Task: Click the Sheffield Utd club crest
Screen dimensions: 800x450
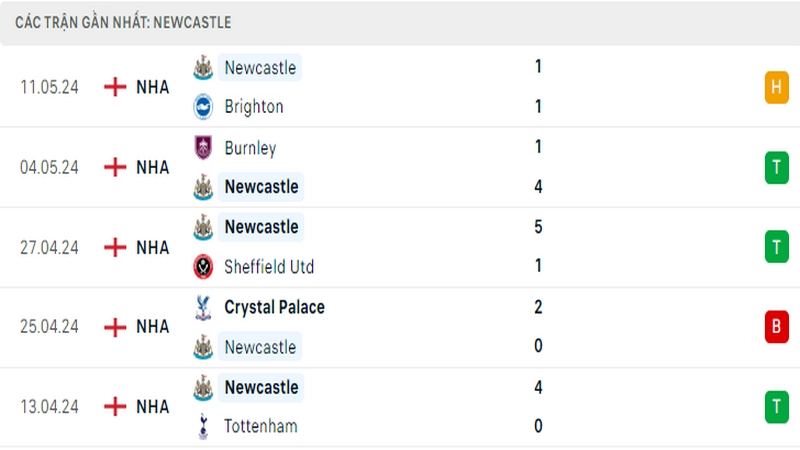Action: coord(203,267)
